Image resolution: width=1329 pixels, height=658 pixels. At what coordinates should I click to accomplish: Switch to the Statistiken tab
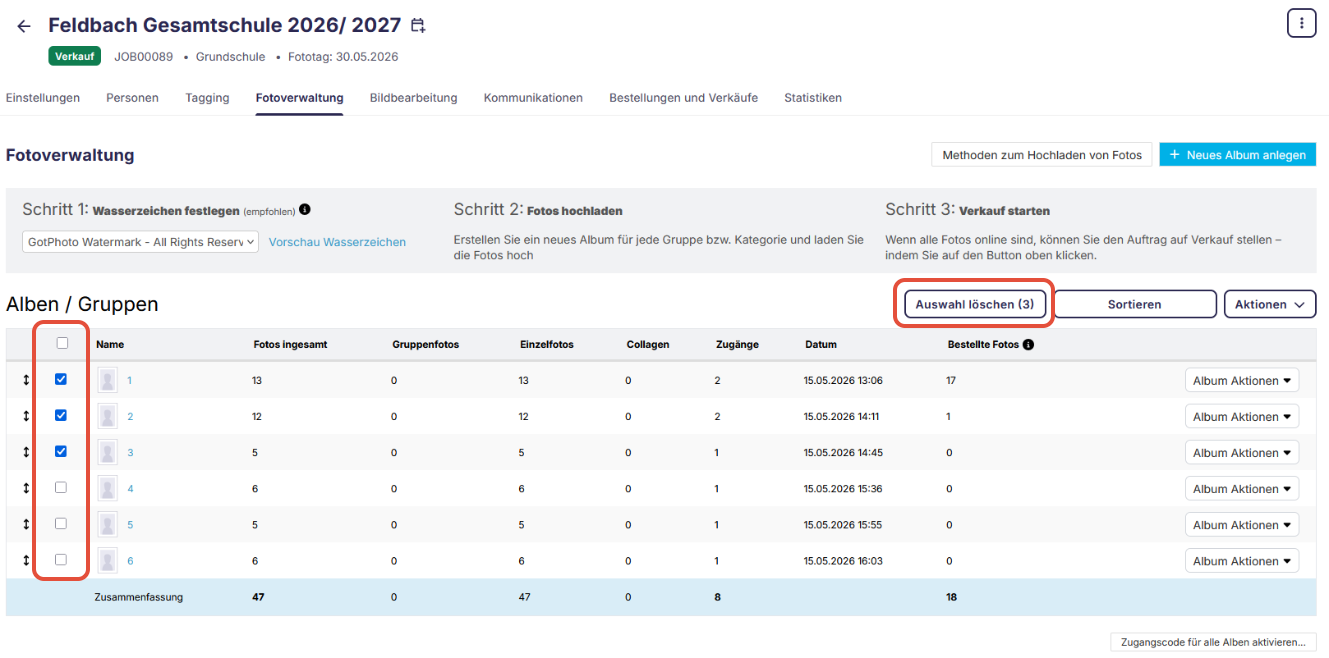813,98
